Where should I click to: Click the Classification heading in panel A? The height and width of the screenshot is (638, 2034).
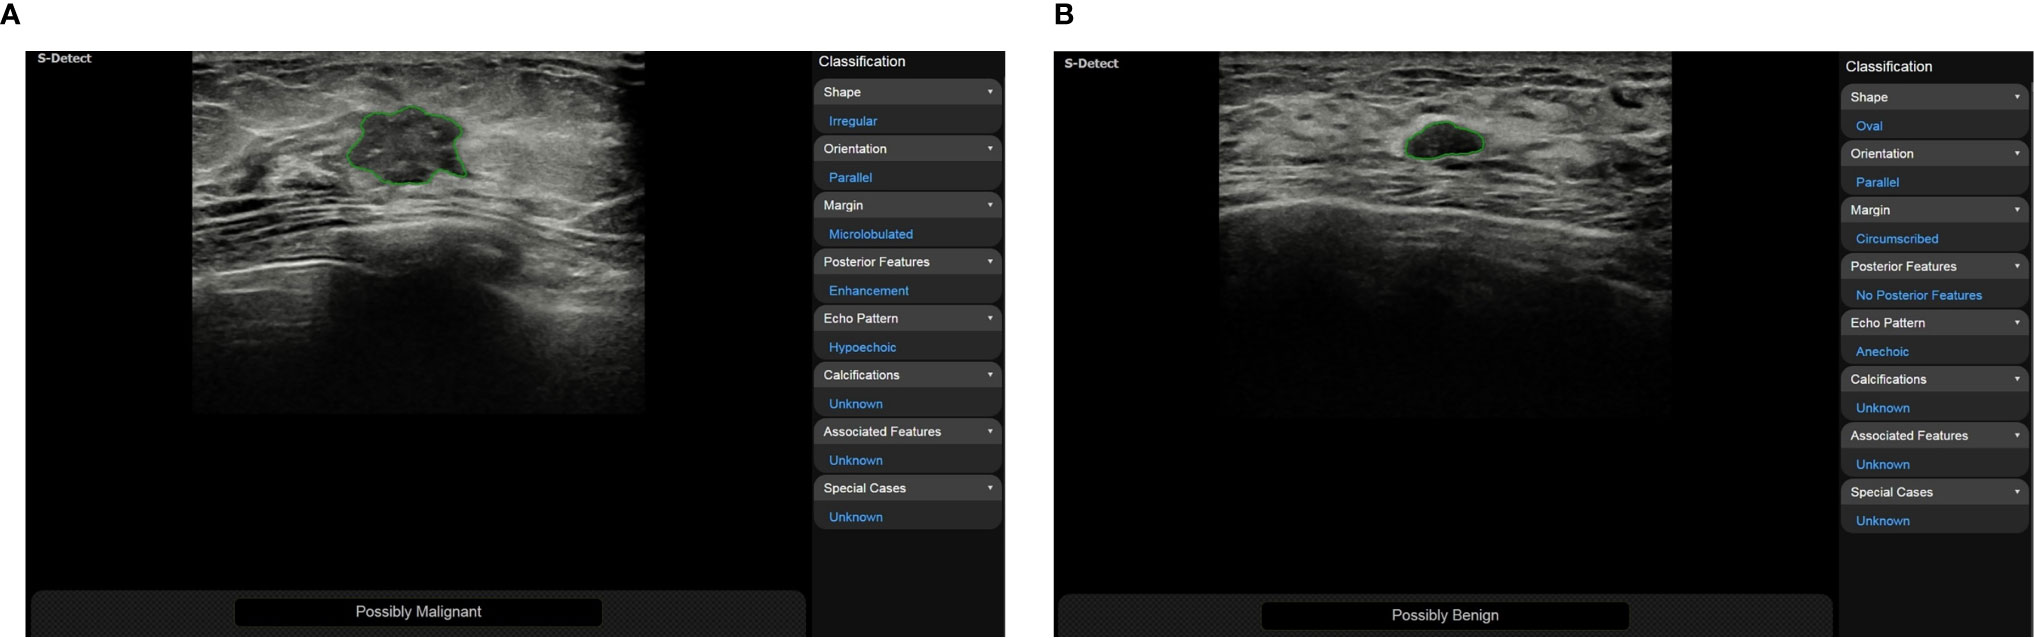[862, 62]
